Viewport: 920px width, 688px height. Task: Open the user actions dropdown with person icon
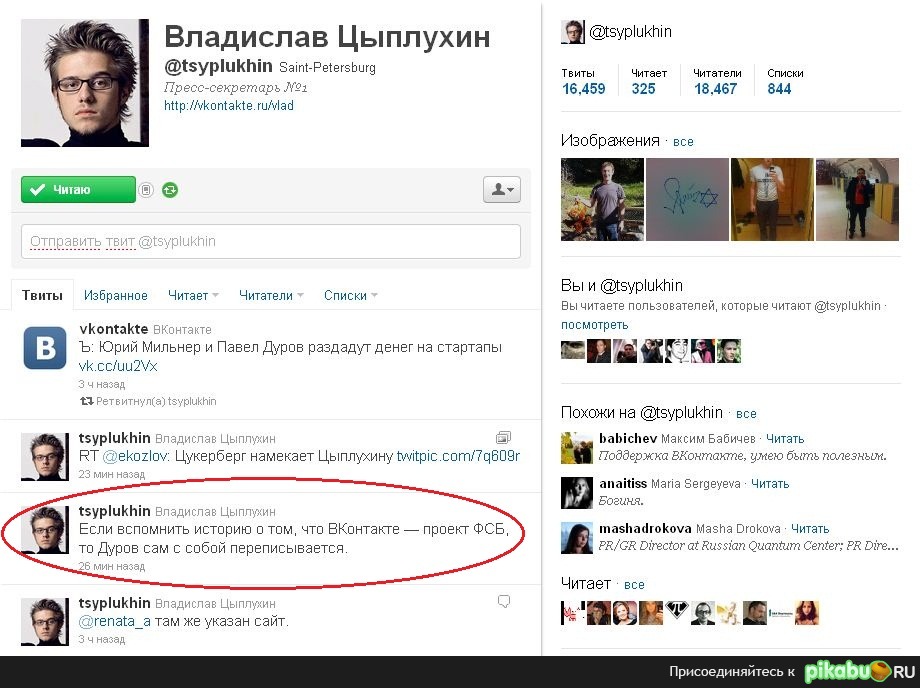pos(502,189)
